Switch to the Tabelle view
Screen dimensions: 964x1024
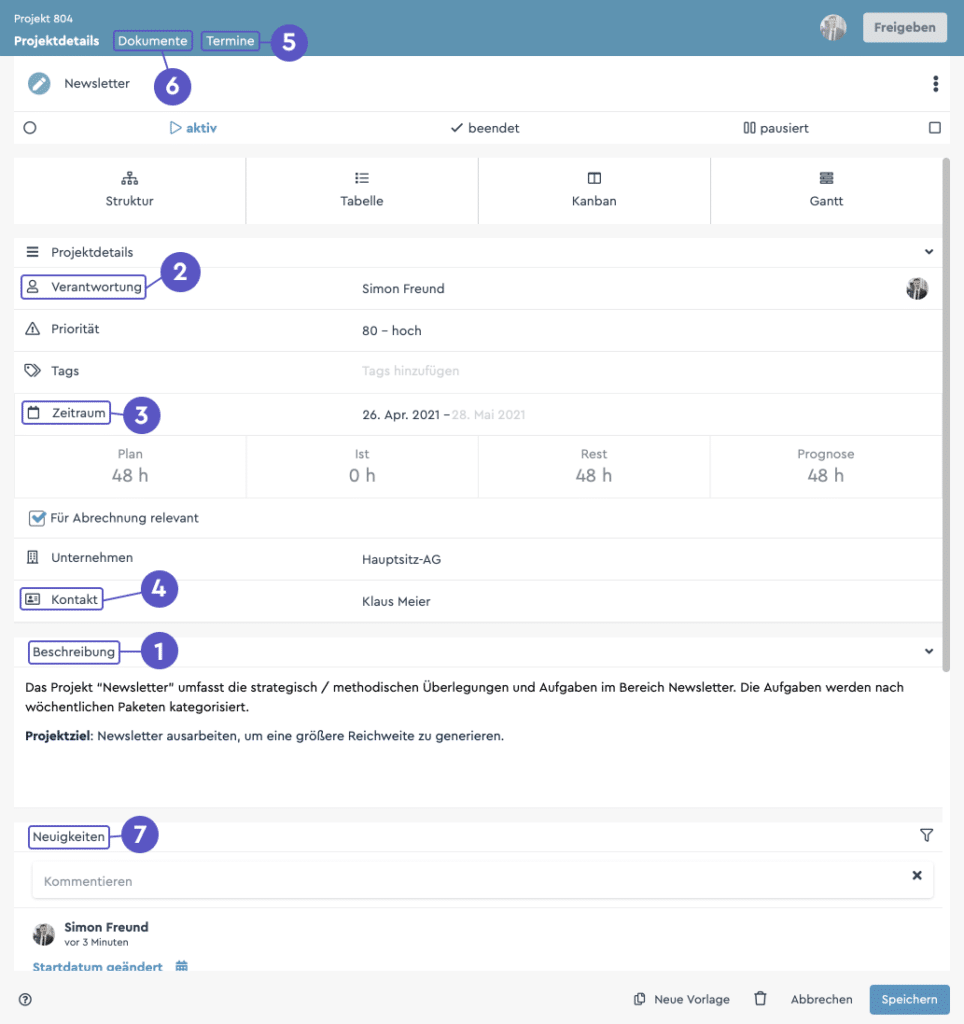(362, 189)
